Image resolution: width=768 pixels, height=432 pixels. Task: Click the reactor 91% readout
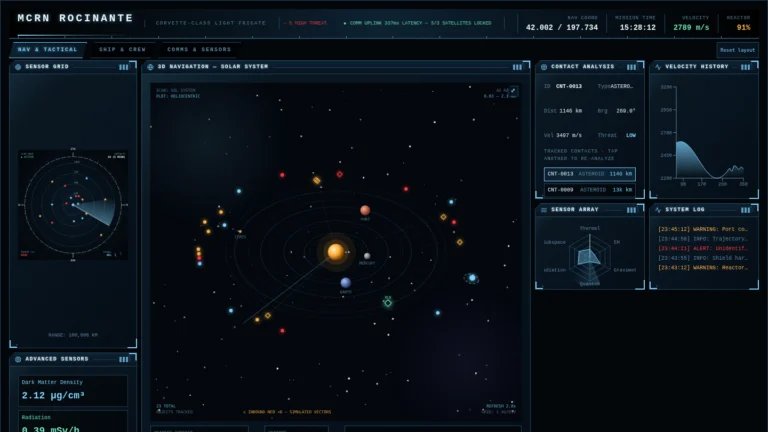pyautogui.click(x=744, y=27)
